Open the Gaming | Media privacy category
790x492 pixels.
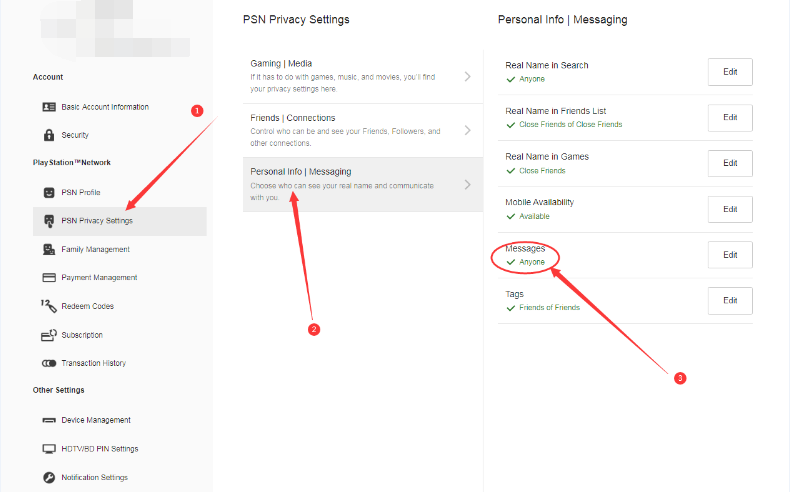(363, 76)
